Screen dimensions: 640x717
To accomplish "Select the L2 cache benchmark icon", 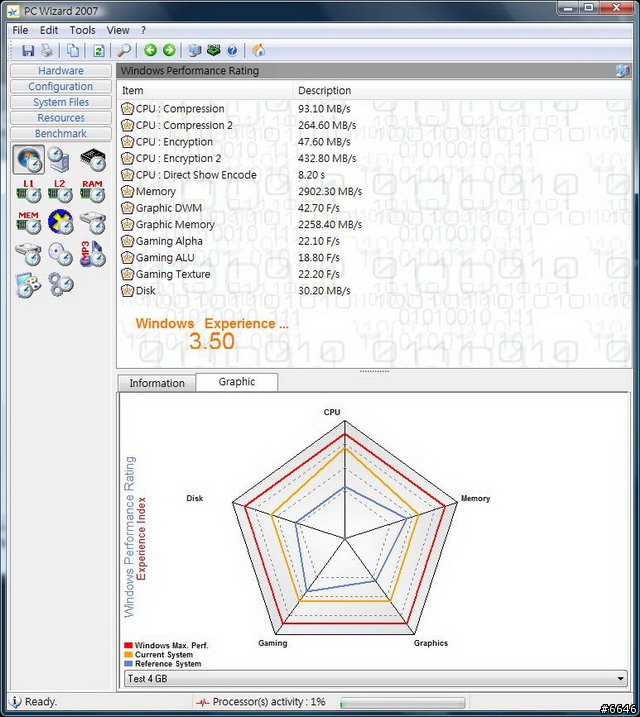I will pos(60,191).
